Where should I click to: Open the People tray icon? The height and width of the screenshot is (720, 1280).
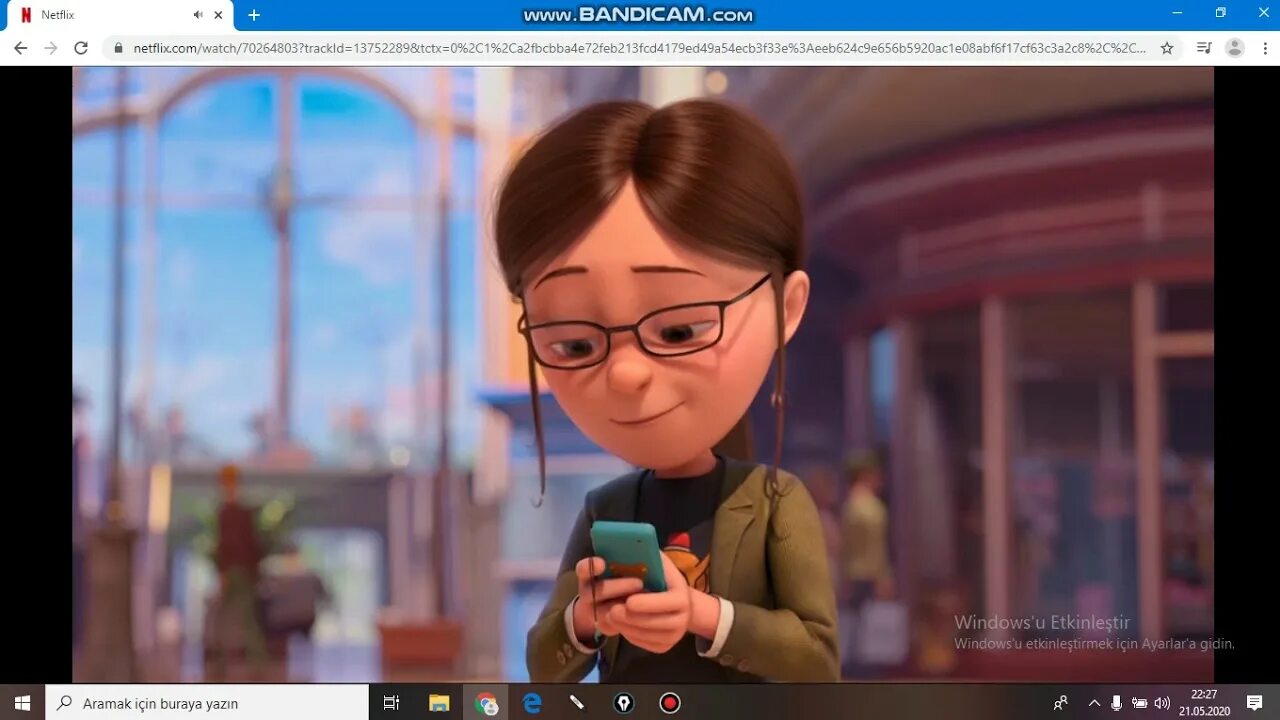[1061, 703]
